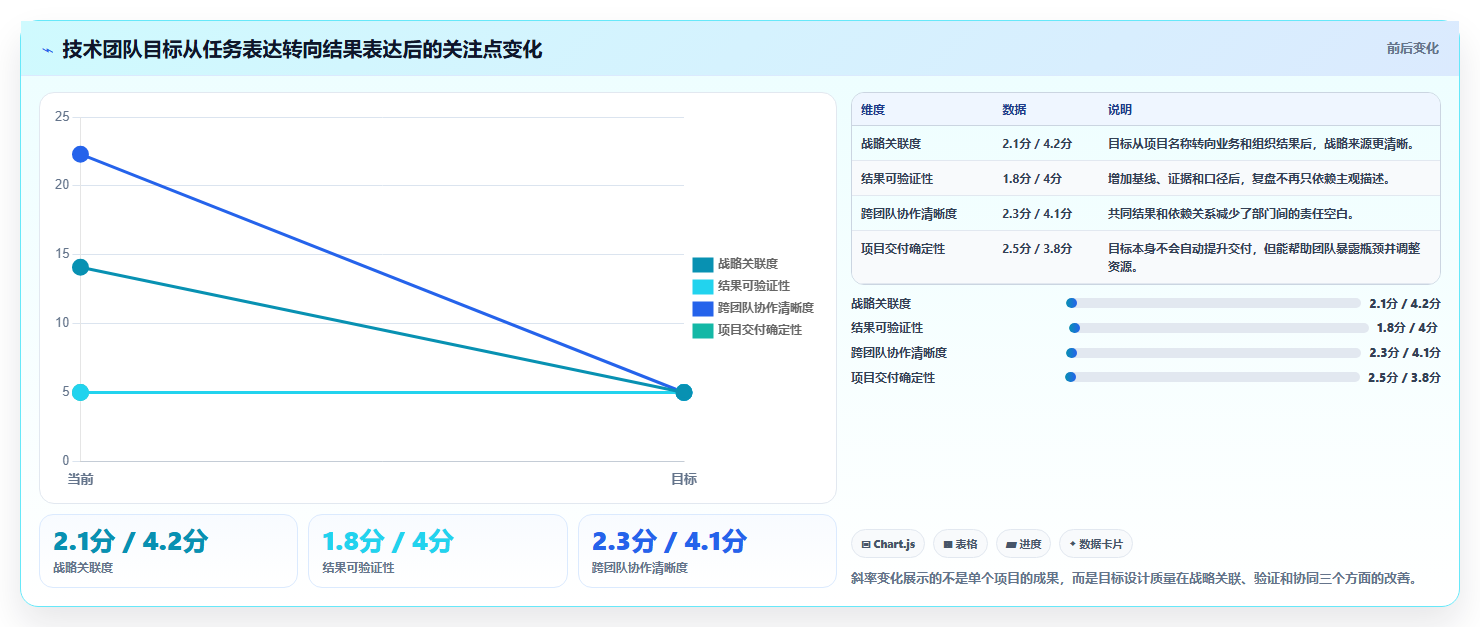Click y-axis tick label 25
The height and width of the screenshot is (627, 1480).
pyautogui.click(x=62, y=117)
